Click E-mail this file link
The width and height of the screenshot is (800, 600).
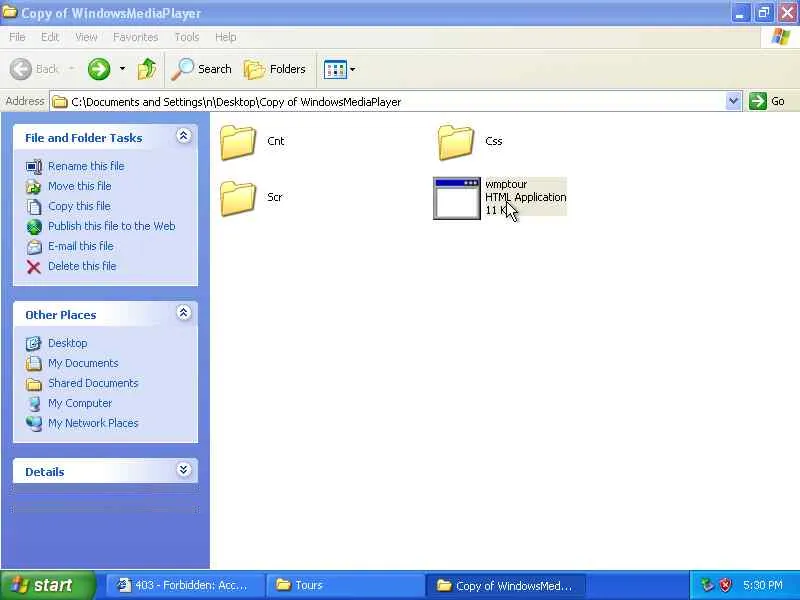point(81,246)
